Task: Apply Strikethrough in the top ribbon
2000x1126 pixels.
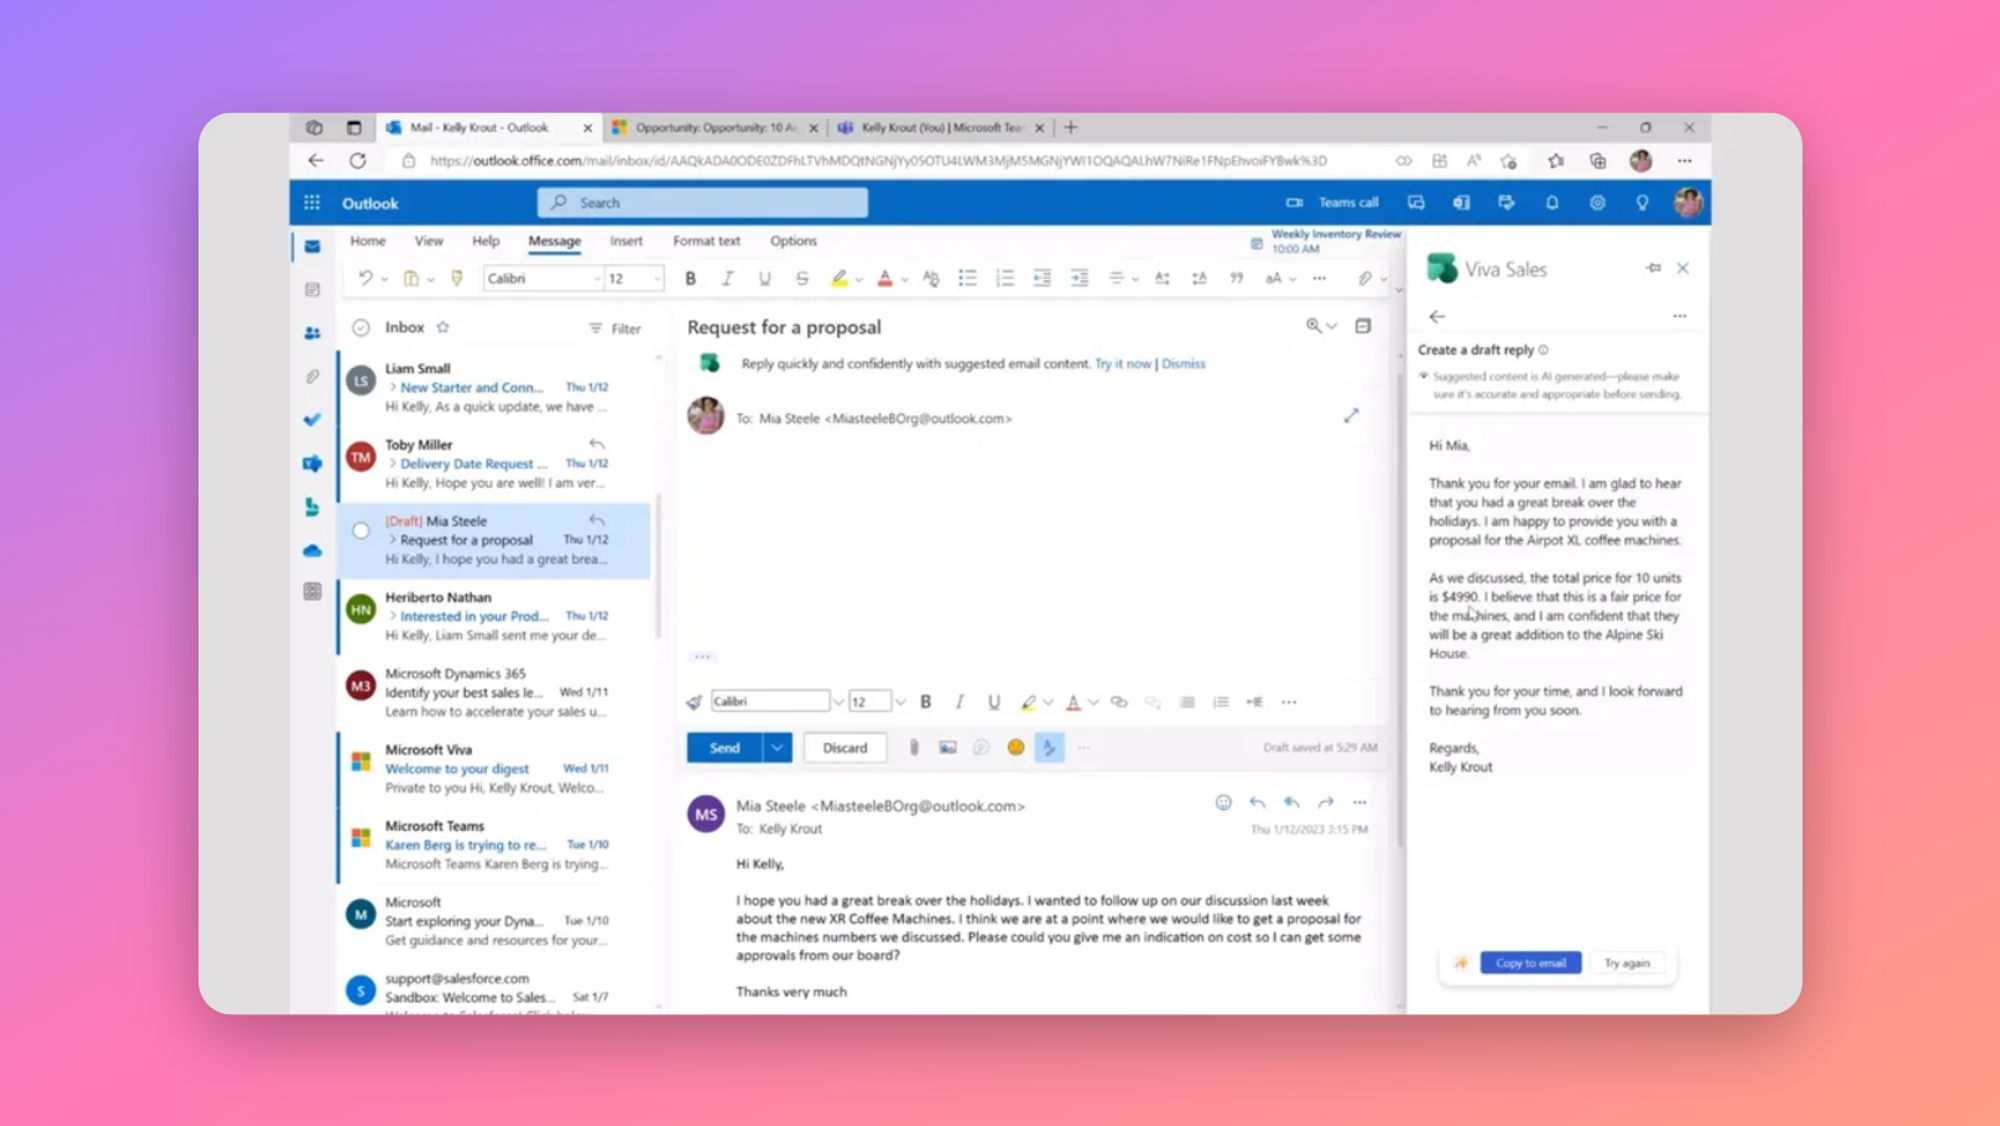Action: click(x=802, y=279)
